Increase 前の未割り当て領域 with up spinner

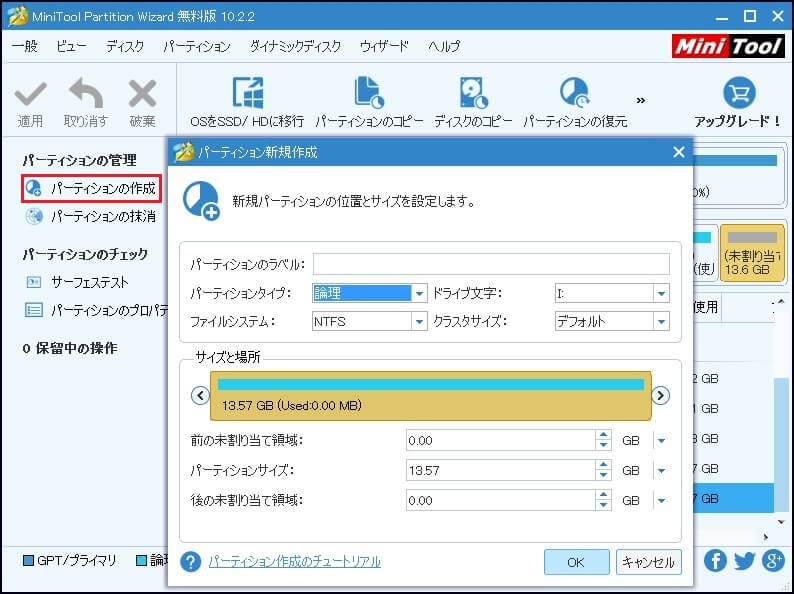pos(603,435)
